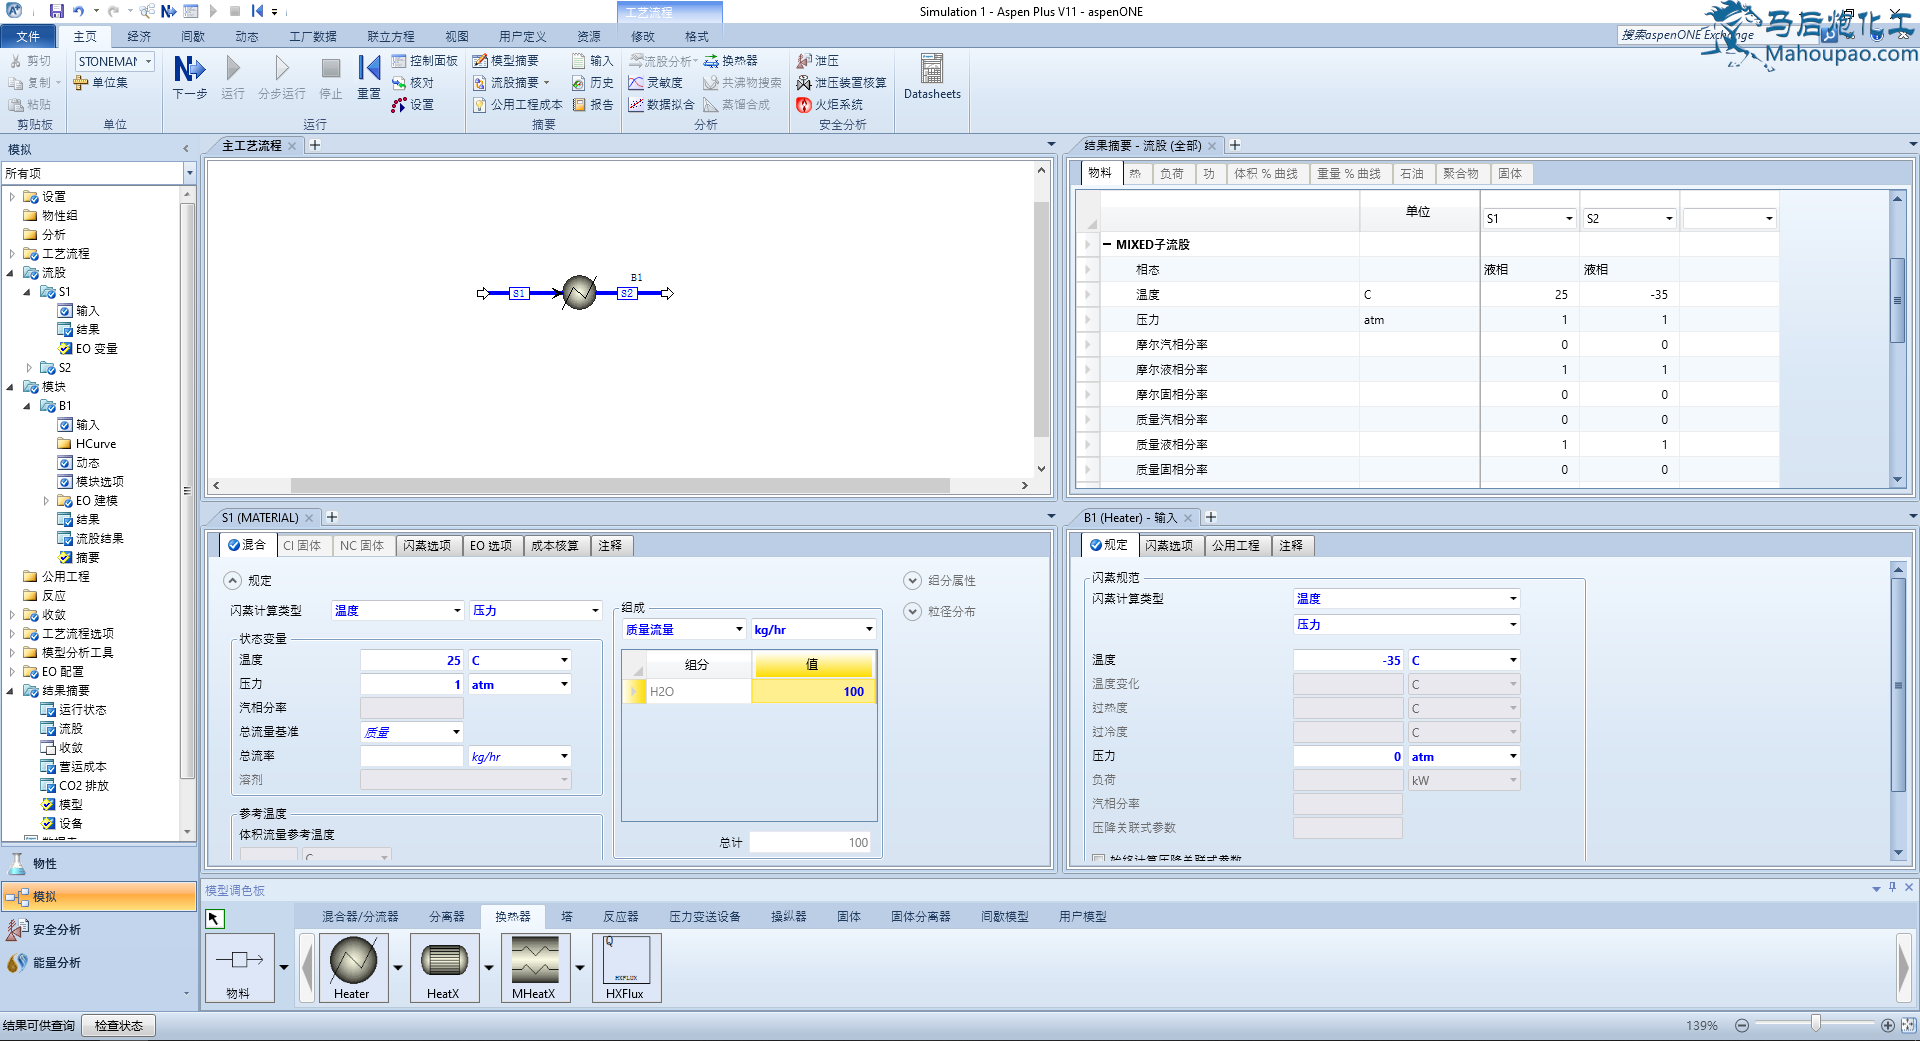This screenshot has width=1920, height=1041.
Task: Close the 主工艺流程 tab
Action: (x=292, y=146)
